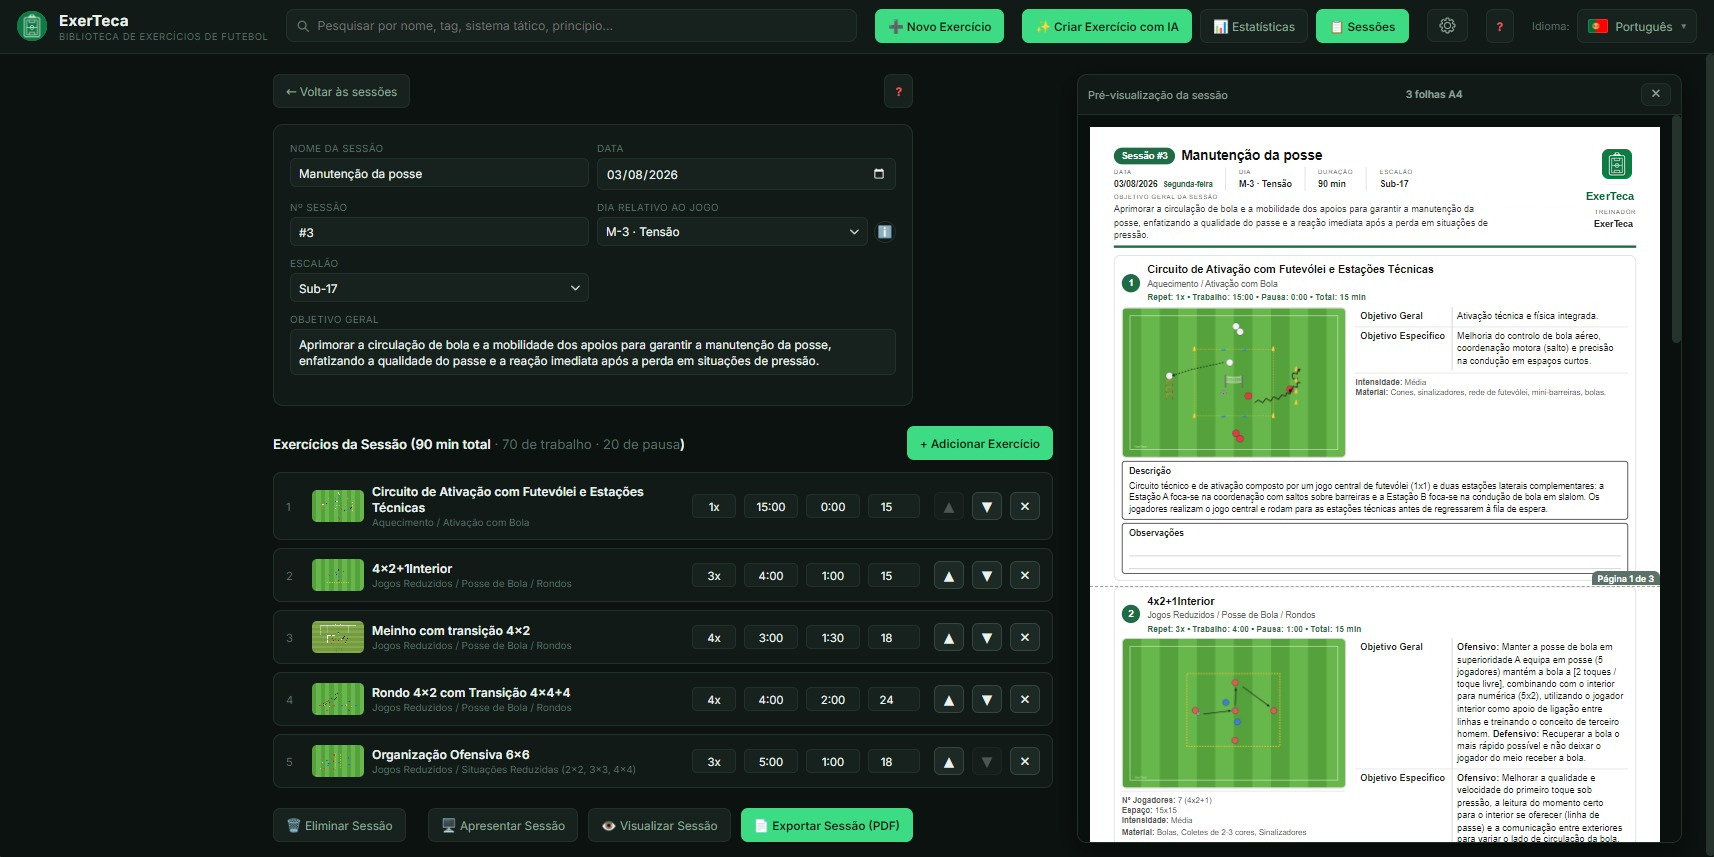Click info icon next to M-3 Tensão
The width and height of the screenshot is (1714, 857).
[885, 232]
